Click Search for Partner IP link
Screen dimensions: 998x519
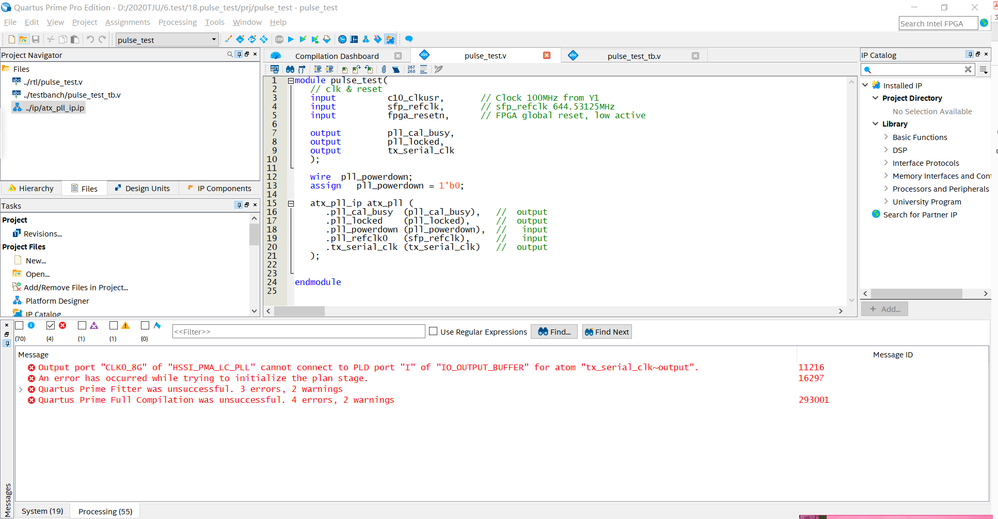tap(919, 215)
